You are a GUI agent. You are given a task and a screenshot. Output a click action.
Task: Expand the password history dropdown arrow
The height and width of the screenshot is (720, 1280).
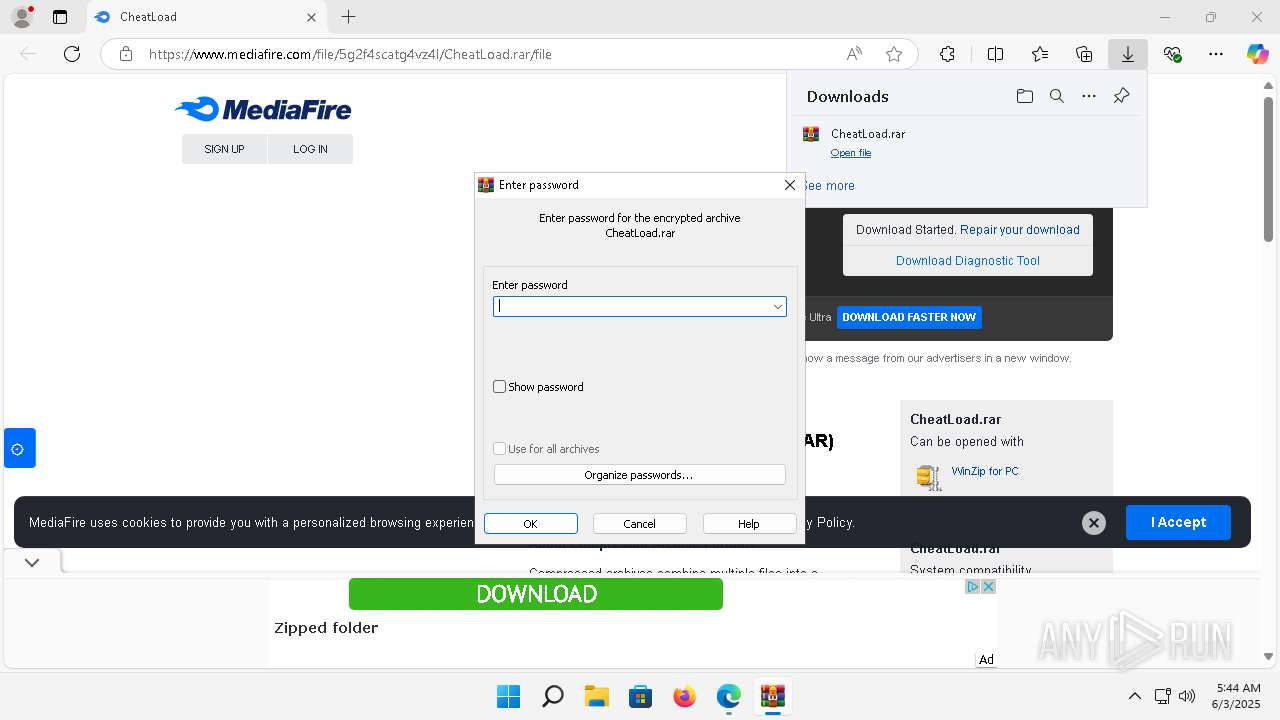pos(777,307)
